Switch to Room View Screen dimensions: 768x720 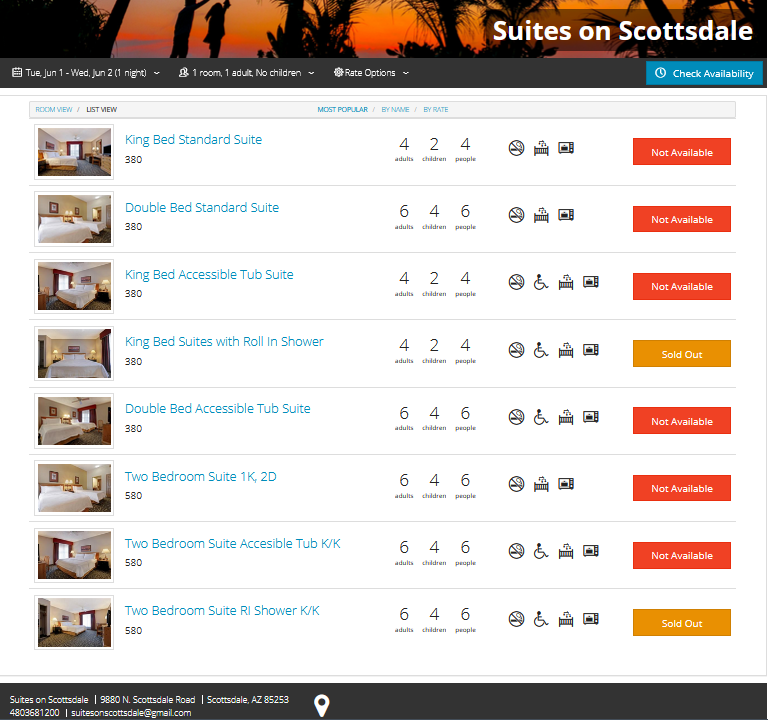click(54, 110)
